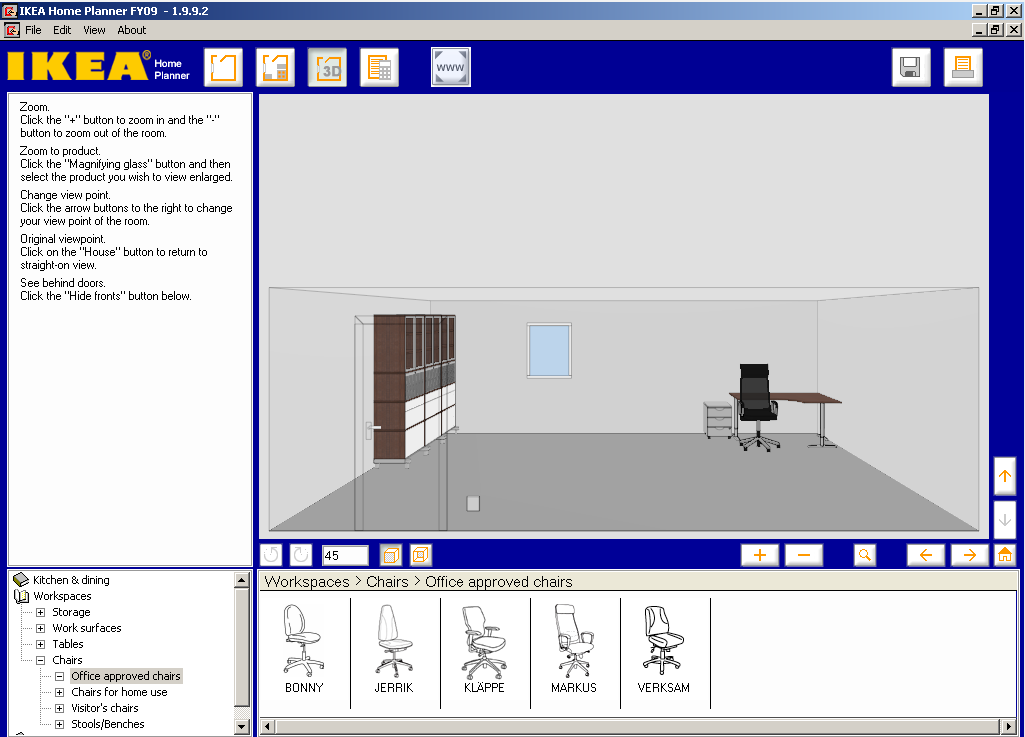Toggle the solid cube view icon
Screen dimensions: 1025x737
point(390,555)
